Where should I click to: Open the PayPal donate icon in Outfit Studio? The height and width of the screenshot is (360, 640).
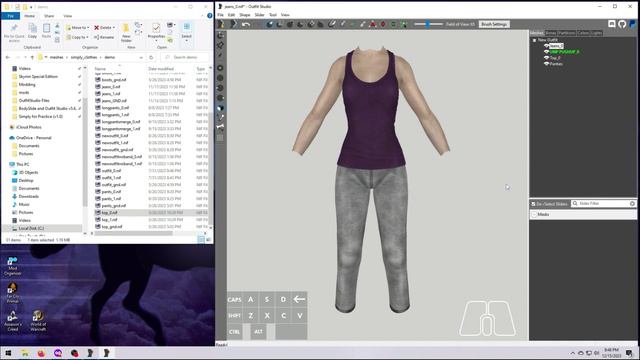pyautogui.click(x=633, y=24)
